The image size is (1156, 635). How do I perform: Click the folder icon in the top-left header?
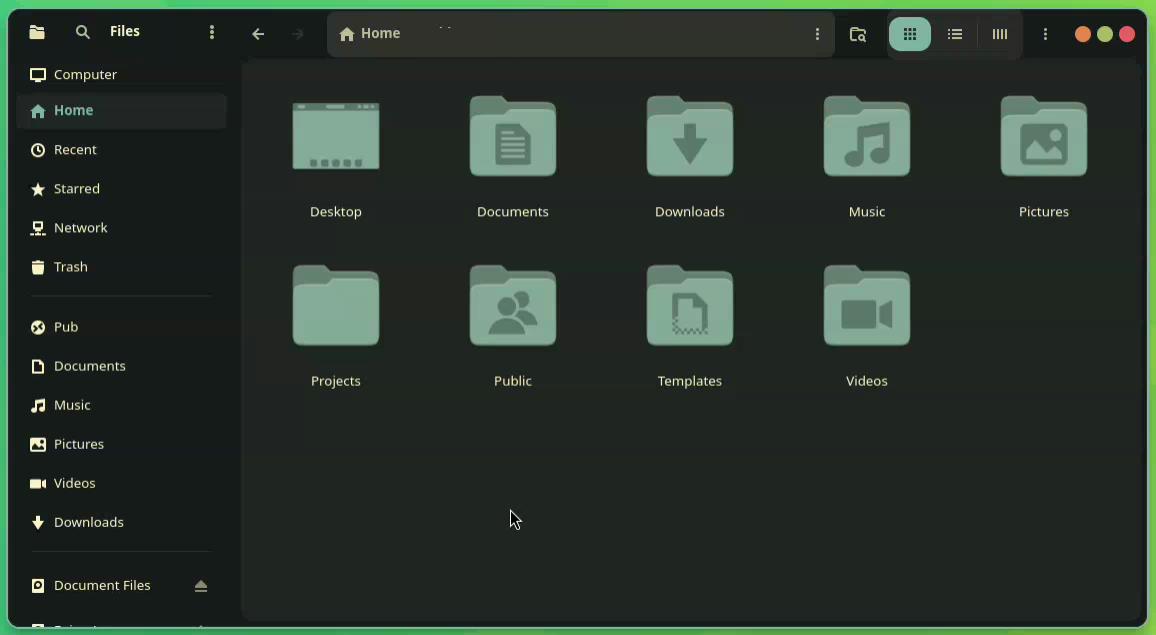tap(37, 32)
